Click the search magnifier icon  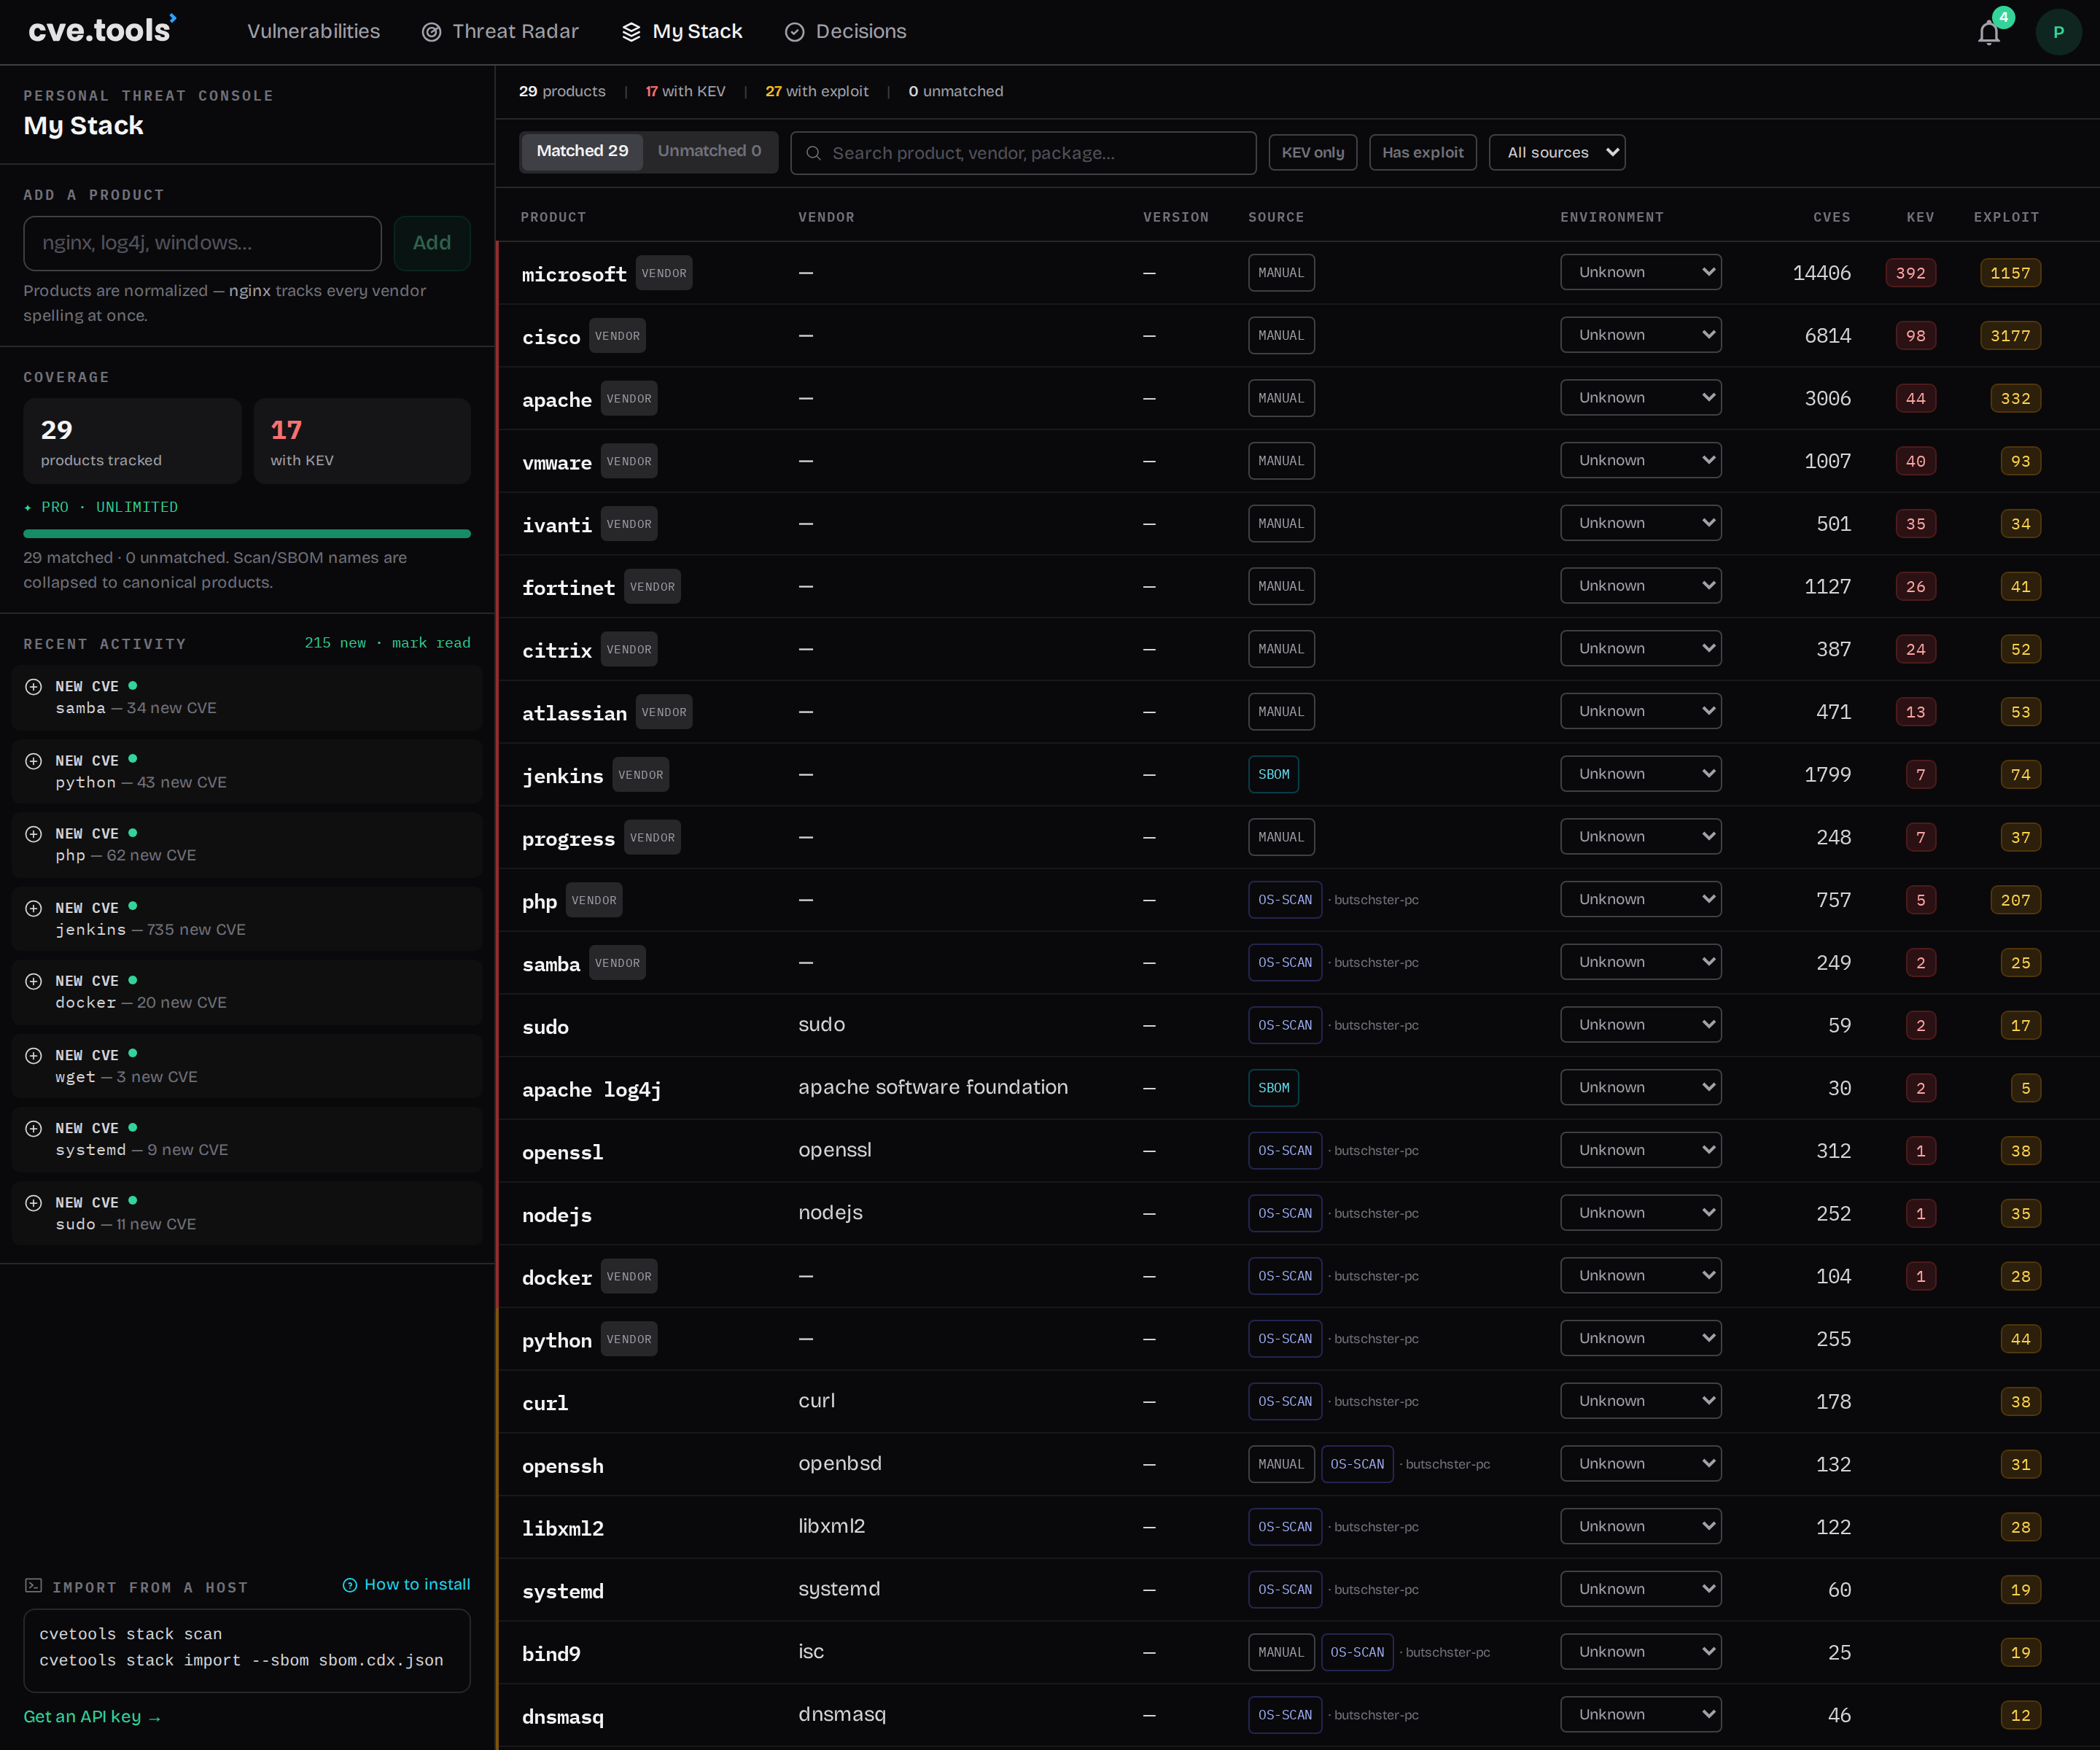coord(813,153)
